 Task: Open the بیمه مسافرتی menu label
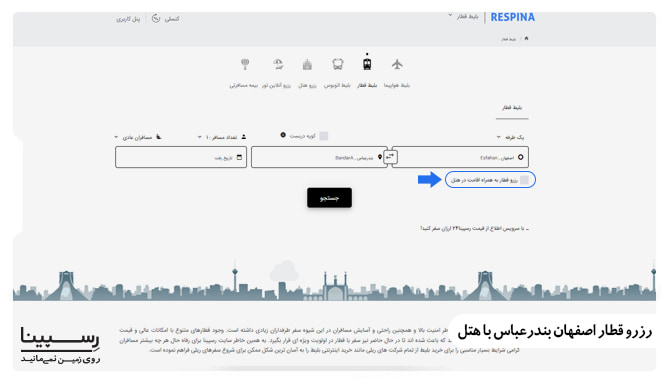coord(244,85)
